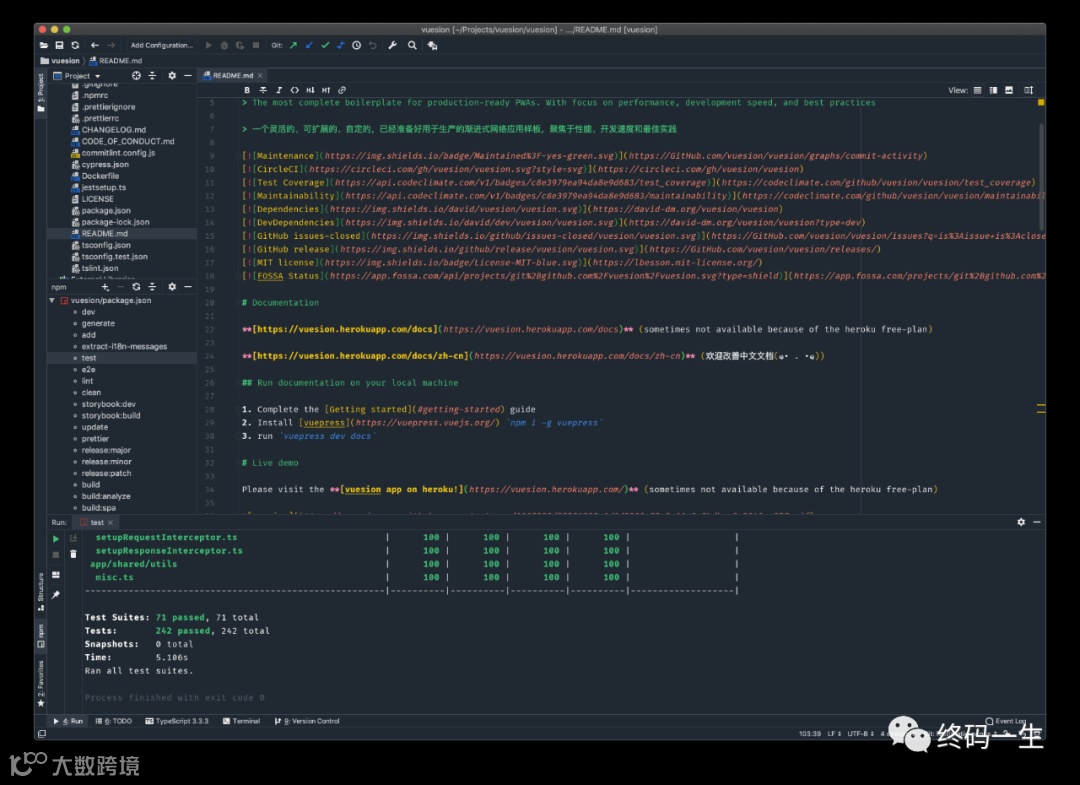Click the Open folder toolbar icon
The width and height of the screenshot is (1080, 785).
pos(43,45)
